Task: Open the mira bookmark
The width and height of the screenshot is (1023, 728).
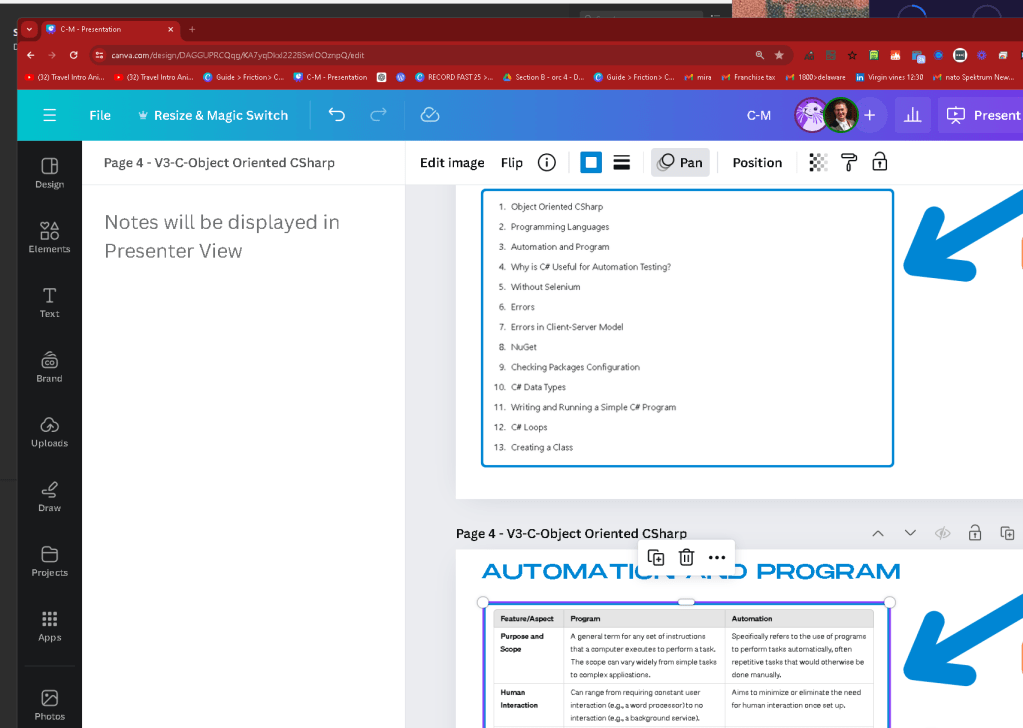Action: point(697,77)
